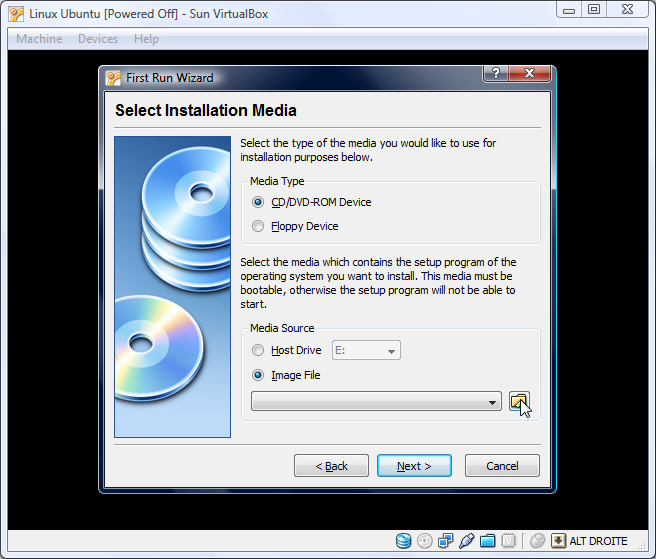Click the CD/DVD status bar icon
The height and width of the screenshot is (559, 656).
coord(425,541)
